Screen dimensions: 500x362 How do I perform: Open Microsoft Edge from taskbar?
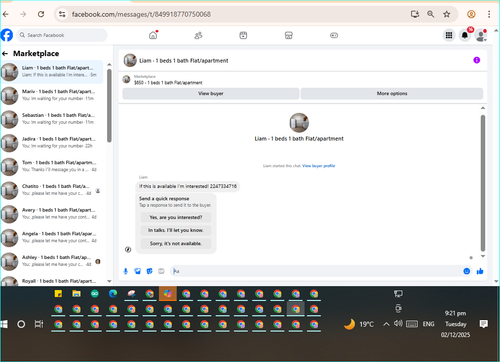point(113,294)
